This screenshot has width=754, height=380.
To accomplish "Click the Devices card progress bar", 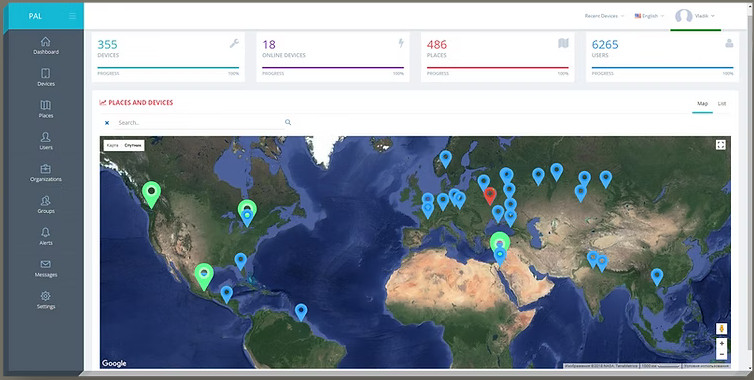I will click(168, 67).
